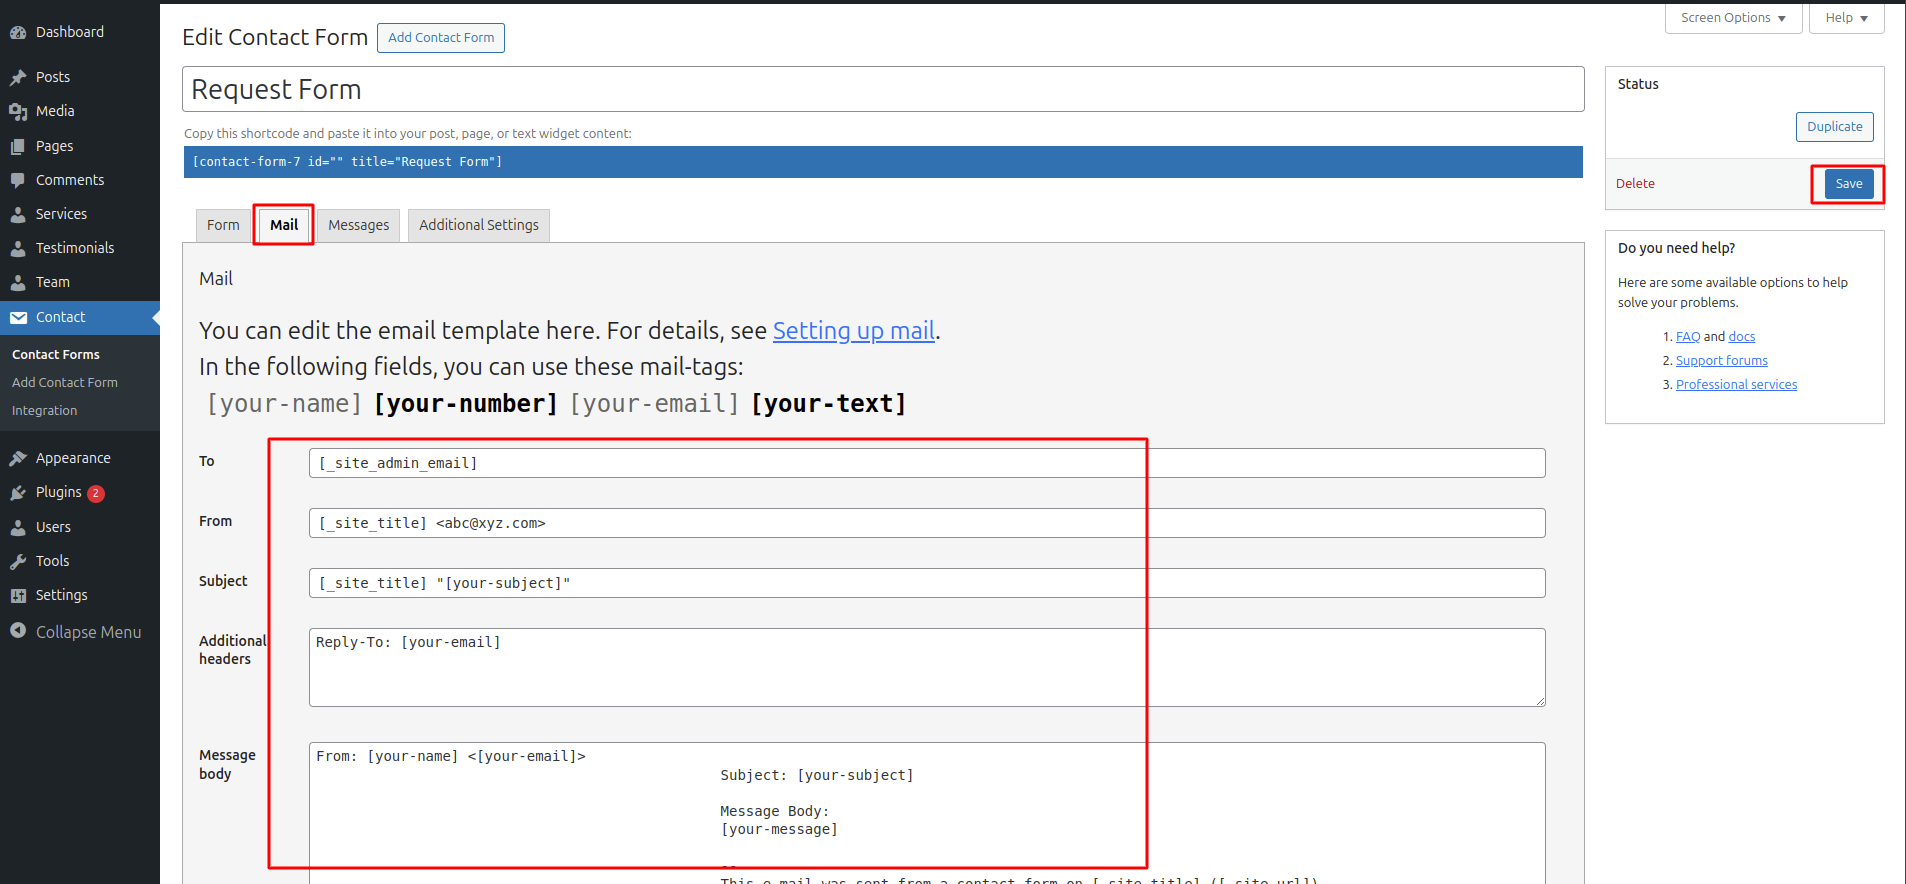The width and height of the screenshot is (1906, 884).
Task: Click the Tools wrench icon
Action: (x=18, y=561)
